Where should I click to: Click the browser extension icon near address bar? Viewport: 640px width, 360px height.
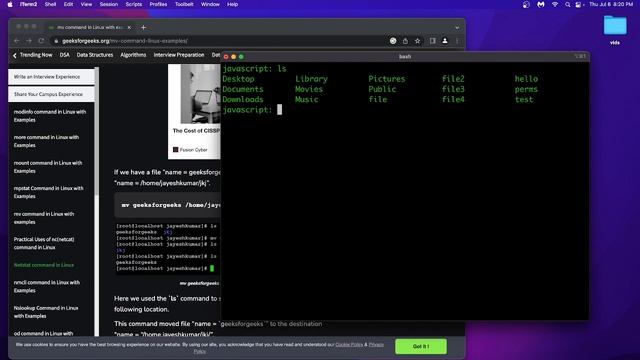[393, 41]
